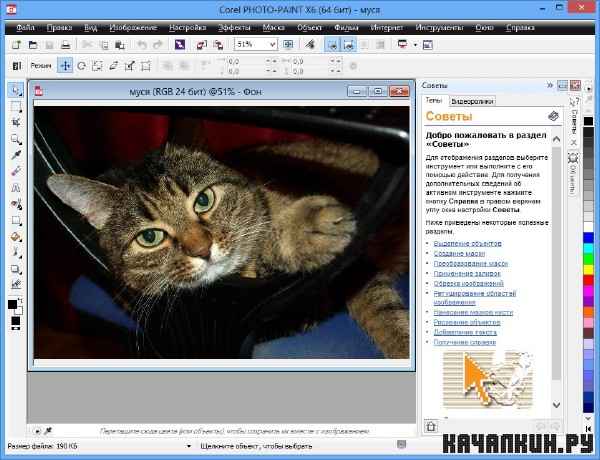Image resolution: width=600 pixels, height=460 pixels.
Task: Open the Инструменты menu
Action: [x=439, y=28]
